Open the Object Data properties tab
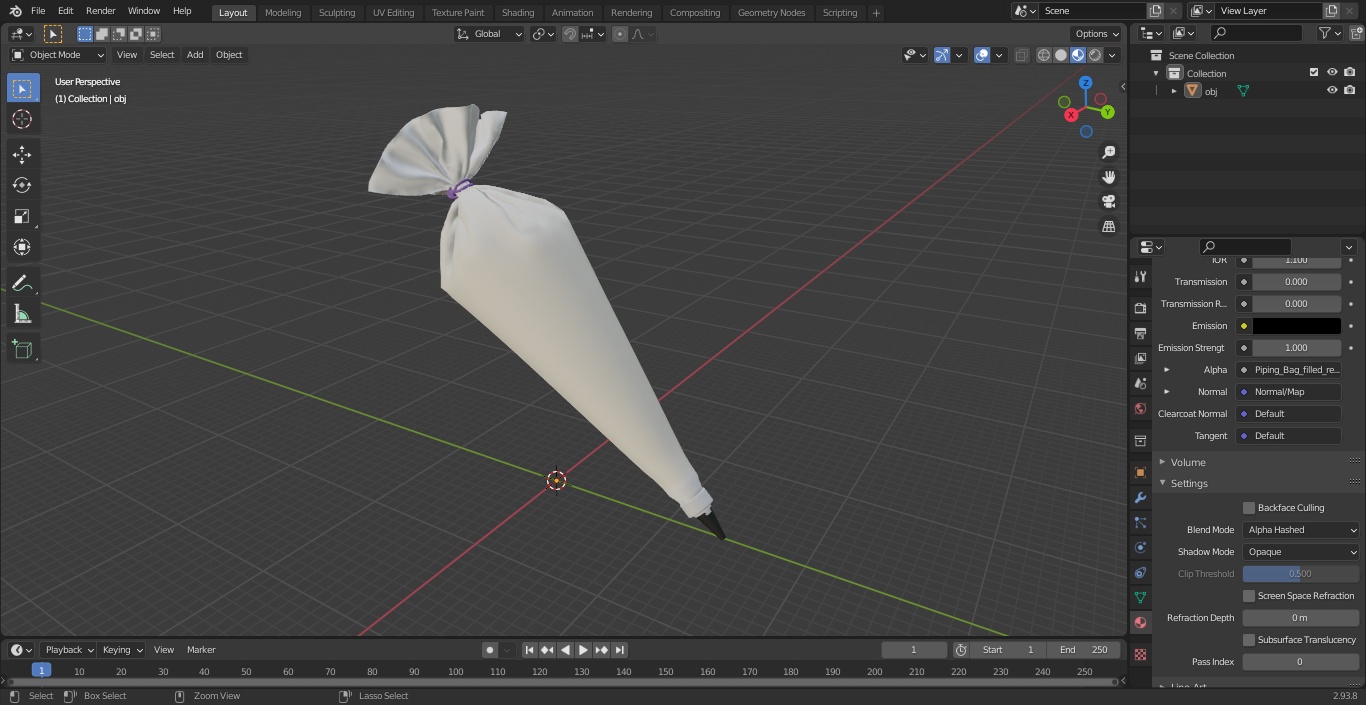Image resolution: width=1366 pixels, height=705 pixels. 1140,597
